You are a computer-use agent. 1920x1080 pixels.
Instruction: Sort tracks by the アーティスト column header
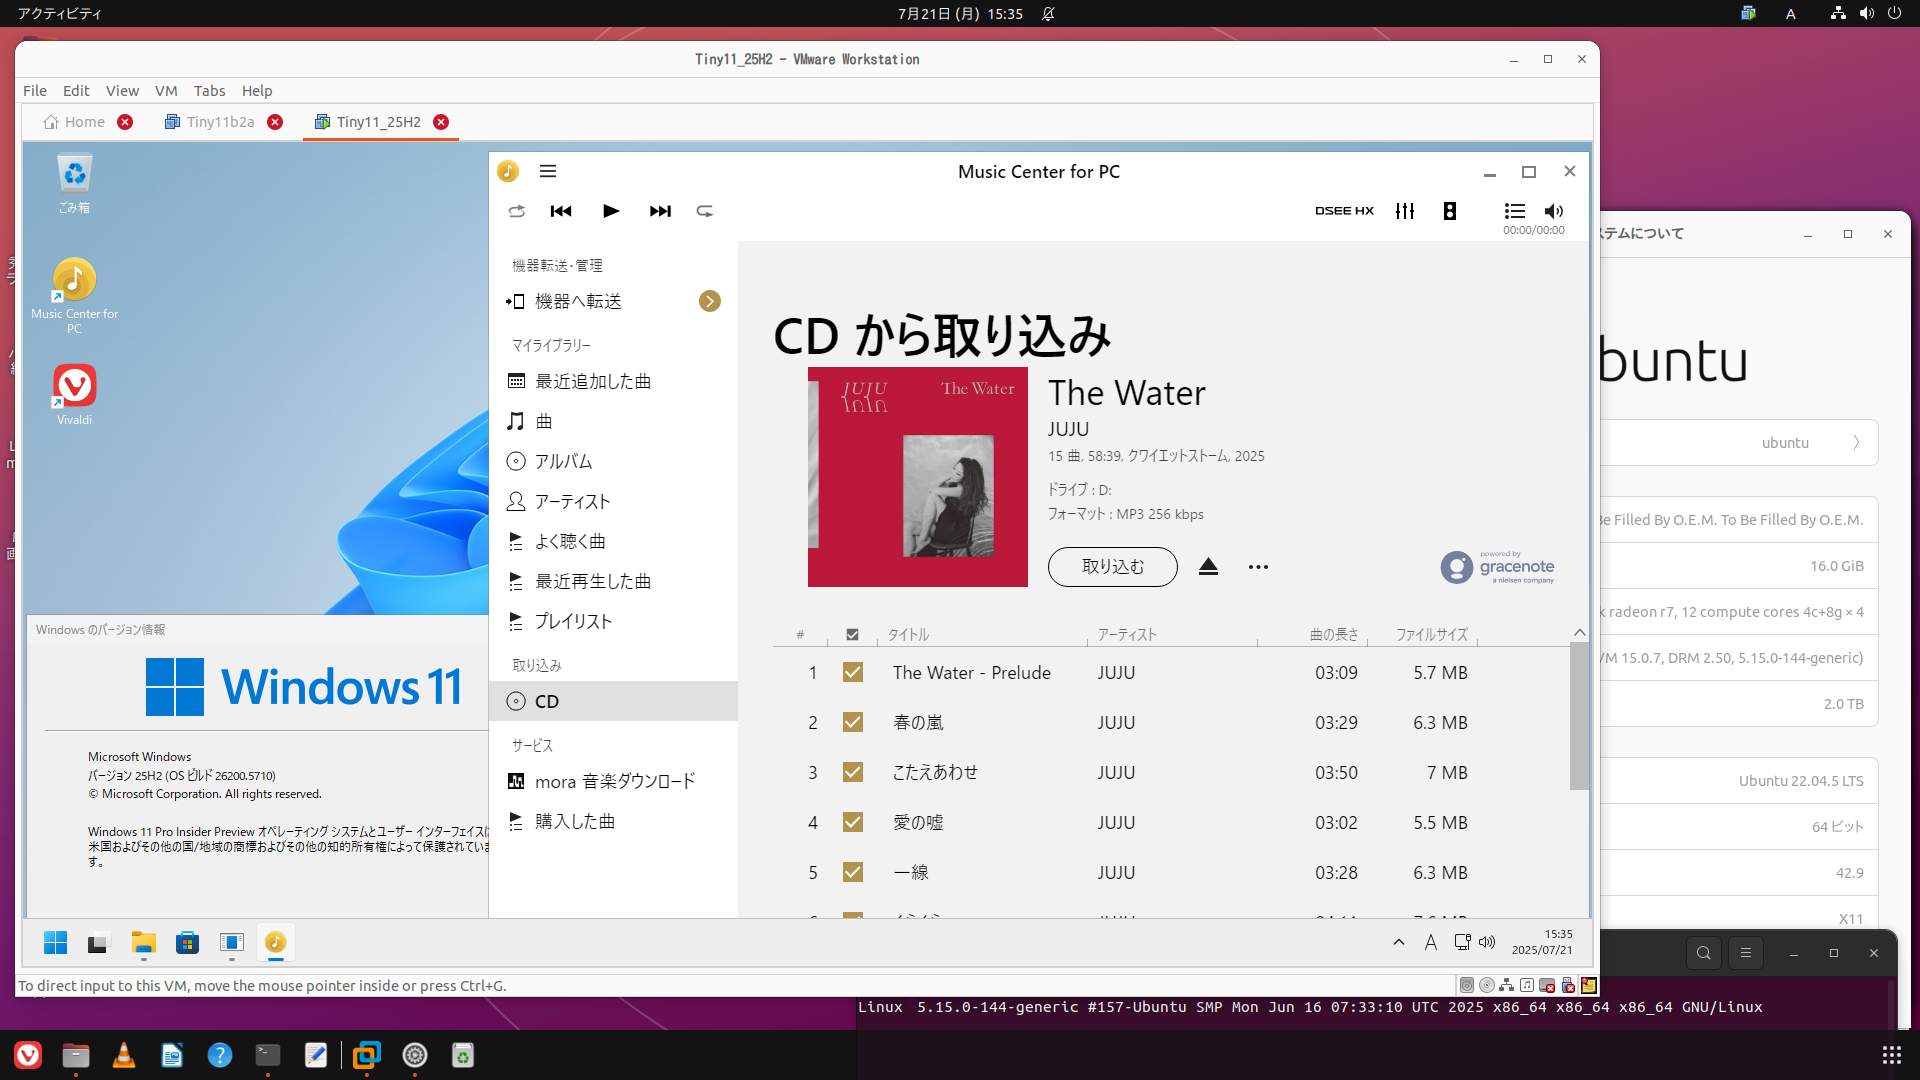(x=1127, y=634)
